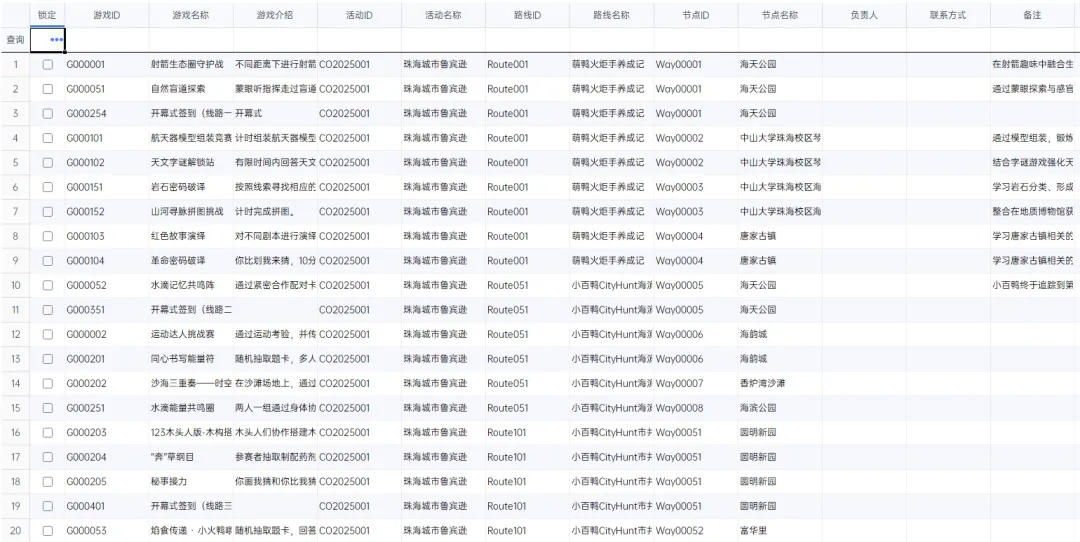Click the 备注 column header

click(1032, 16)
